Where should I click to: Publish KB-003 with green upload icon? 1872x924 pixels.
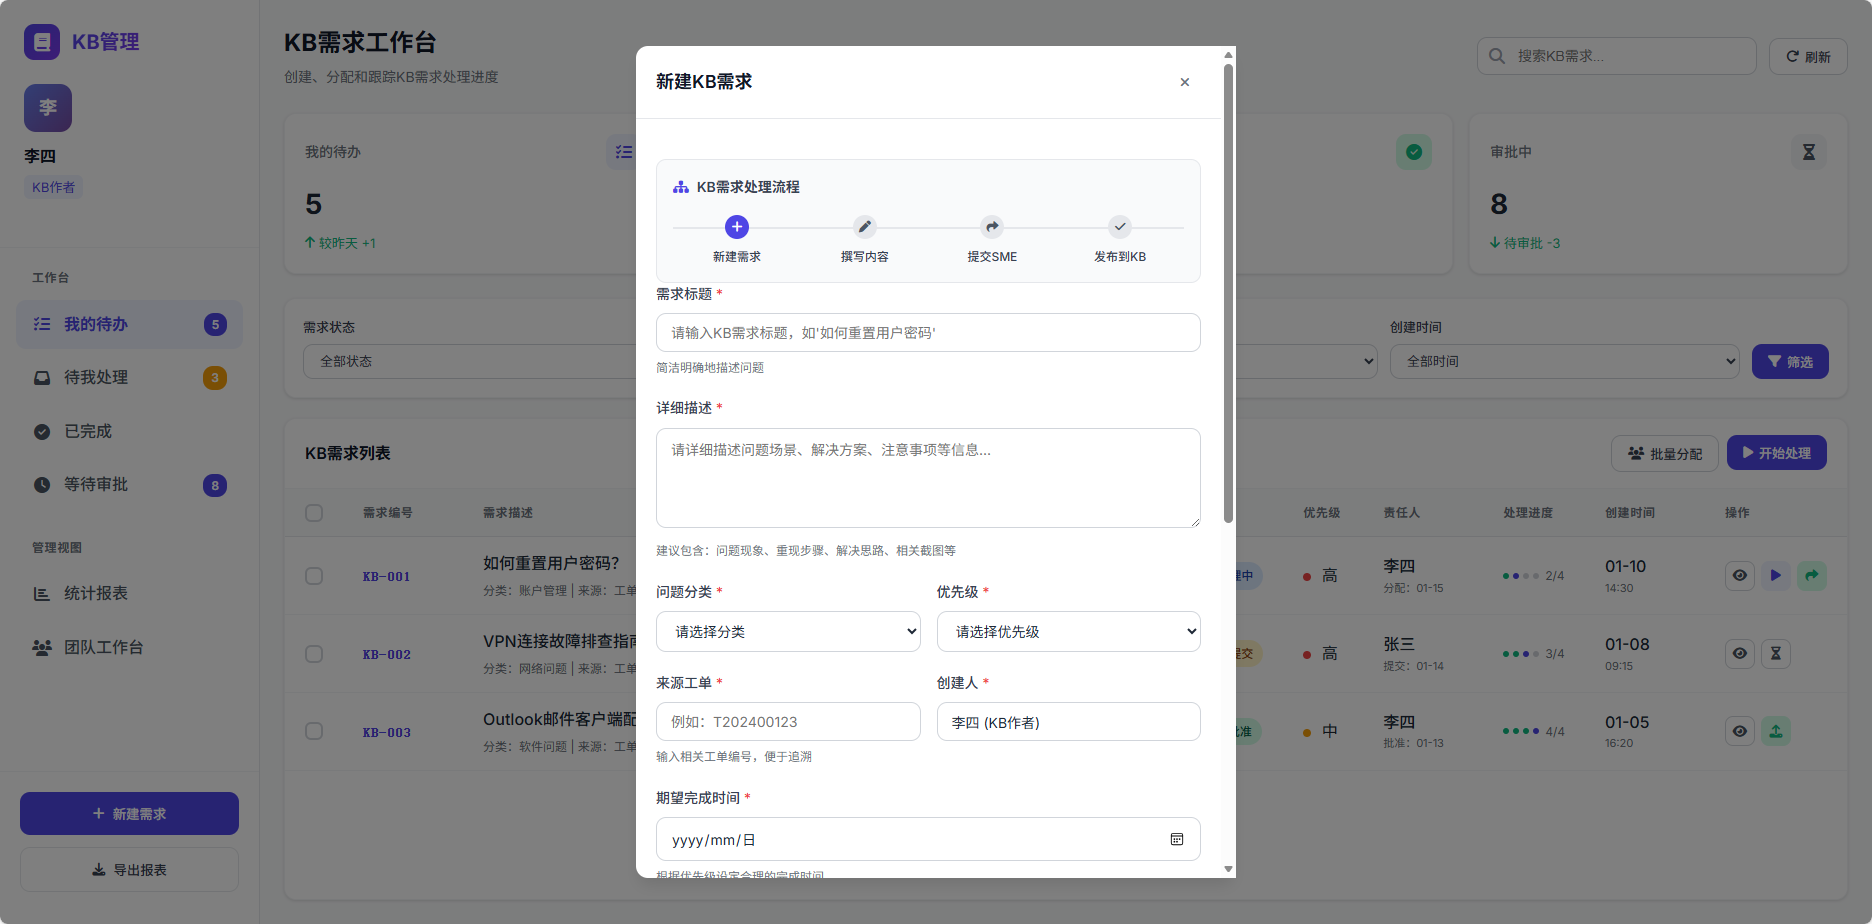point(1776,731)
